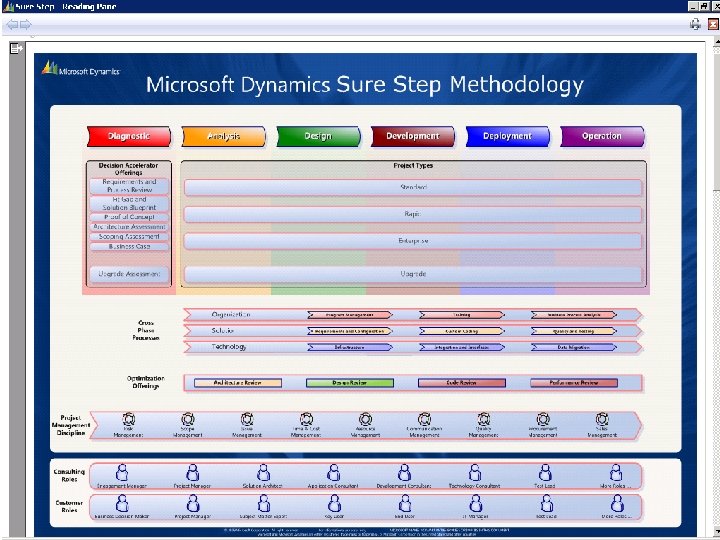Open Time & Cost Management icon
This screenshot has width=720, height=540.
[x=306, y=419]
